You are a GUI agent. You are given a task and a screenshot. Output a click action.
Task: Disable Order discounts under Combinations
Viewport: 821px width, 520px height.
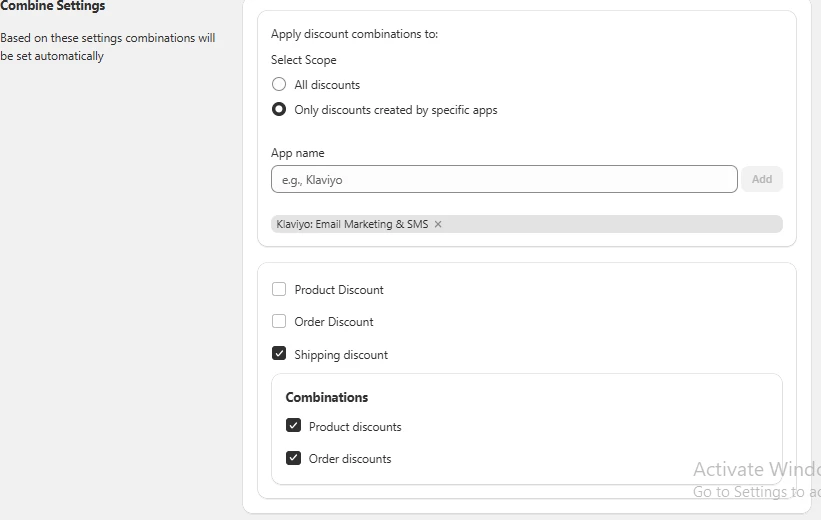click(x=294, y=458)
